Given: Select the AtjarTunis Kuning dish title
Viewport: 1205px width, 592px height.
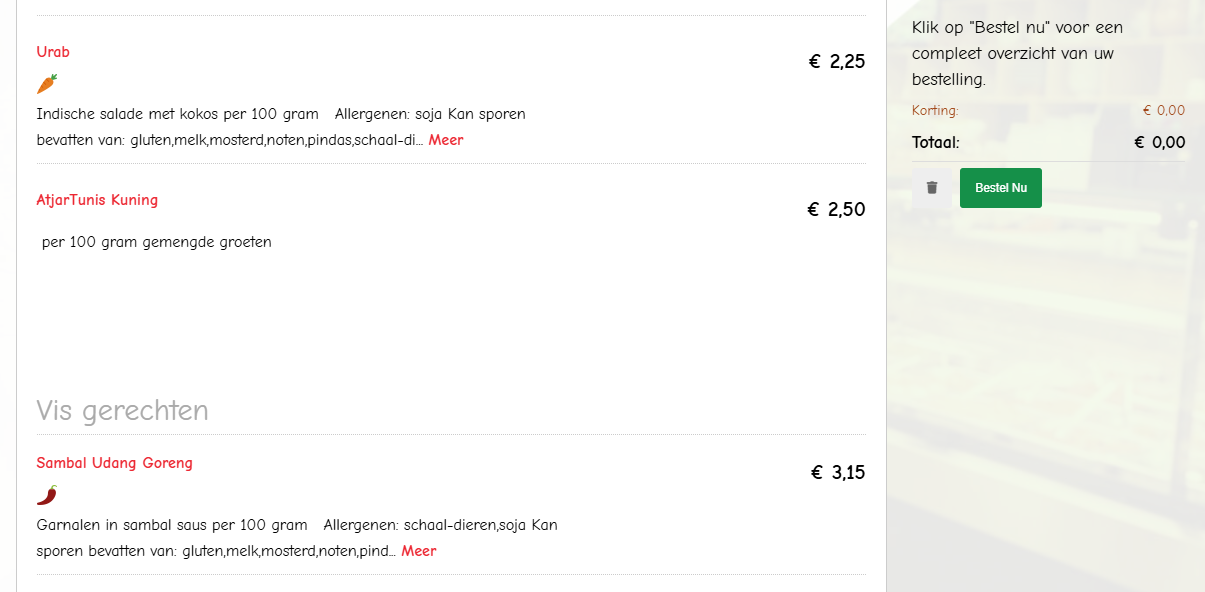Looking at the screenshot, I should tap(97, 199).
